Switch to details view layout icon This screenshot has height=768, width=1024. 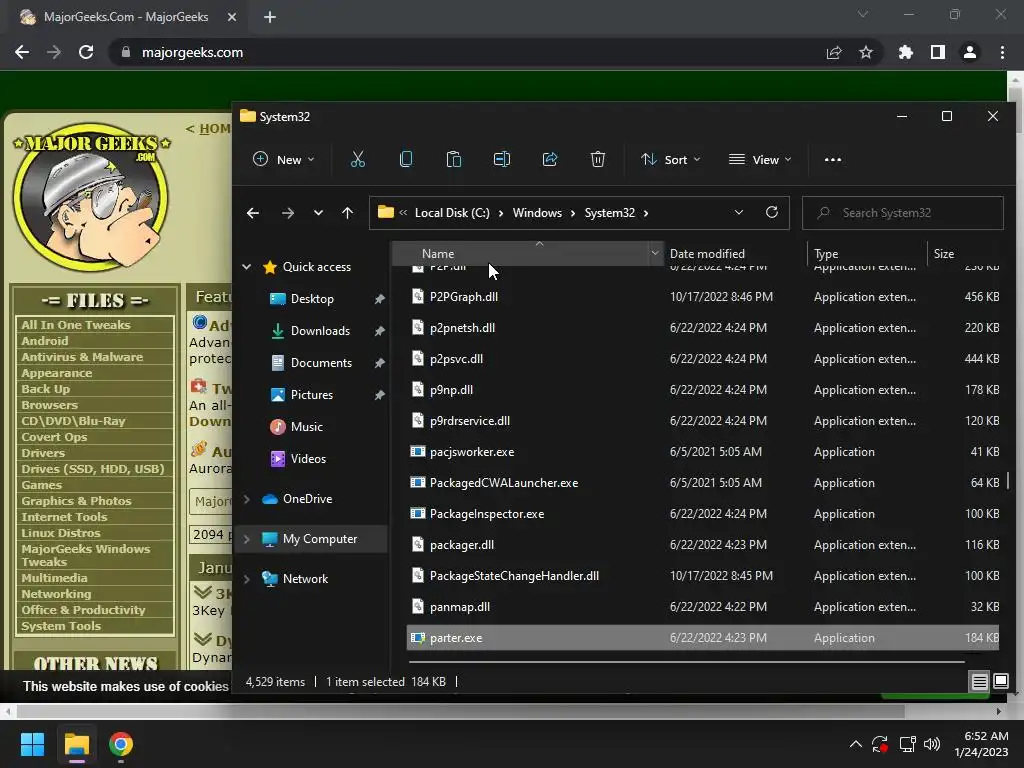[979, 682]
